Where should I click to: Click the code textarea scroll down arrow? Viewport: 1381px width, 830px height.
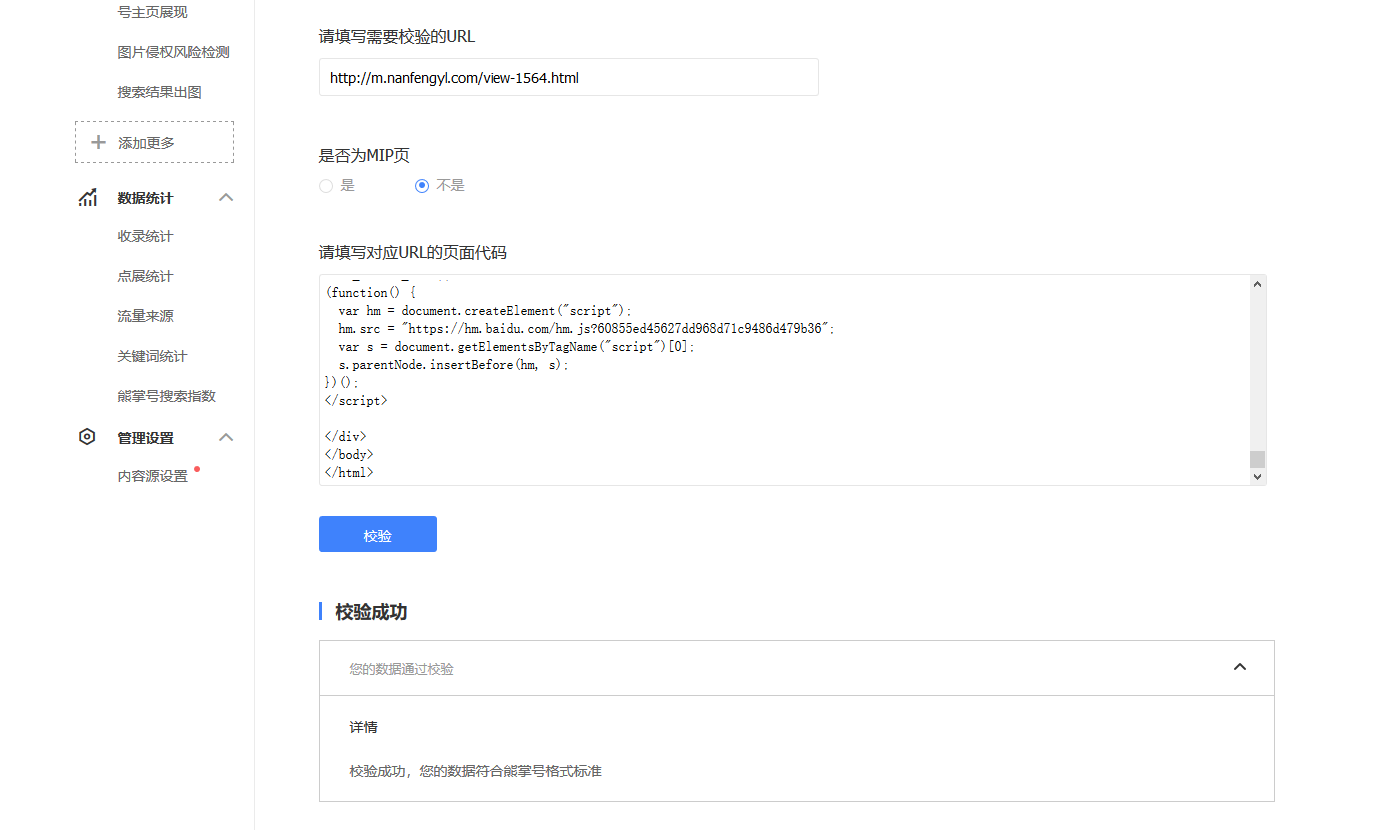[x=1258, y=477]
